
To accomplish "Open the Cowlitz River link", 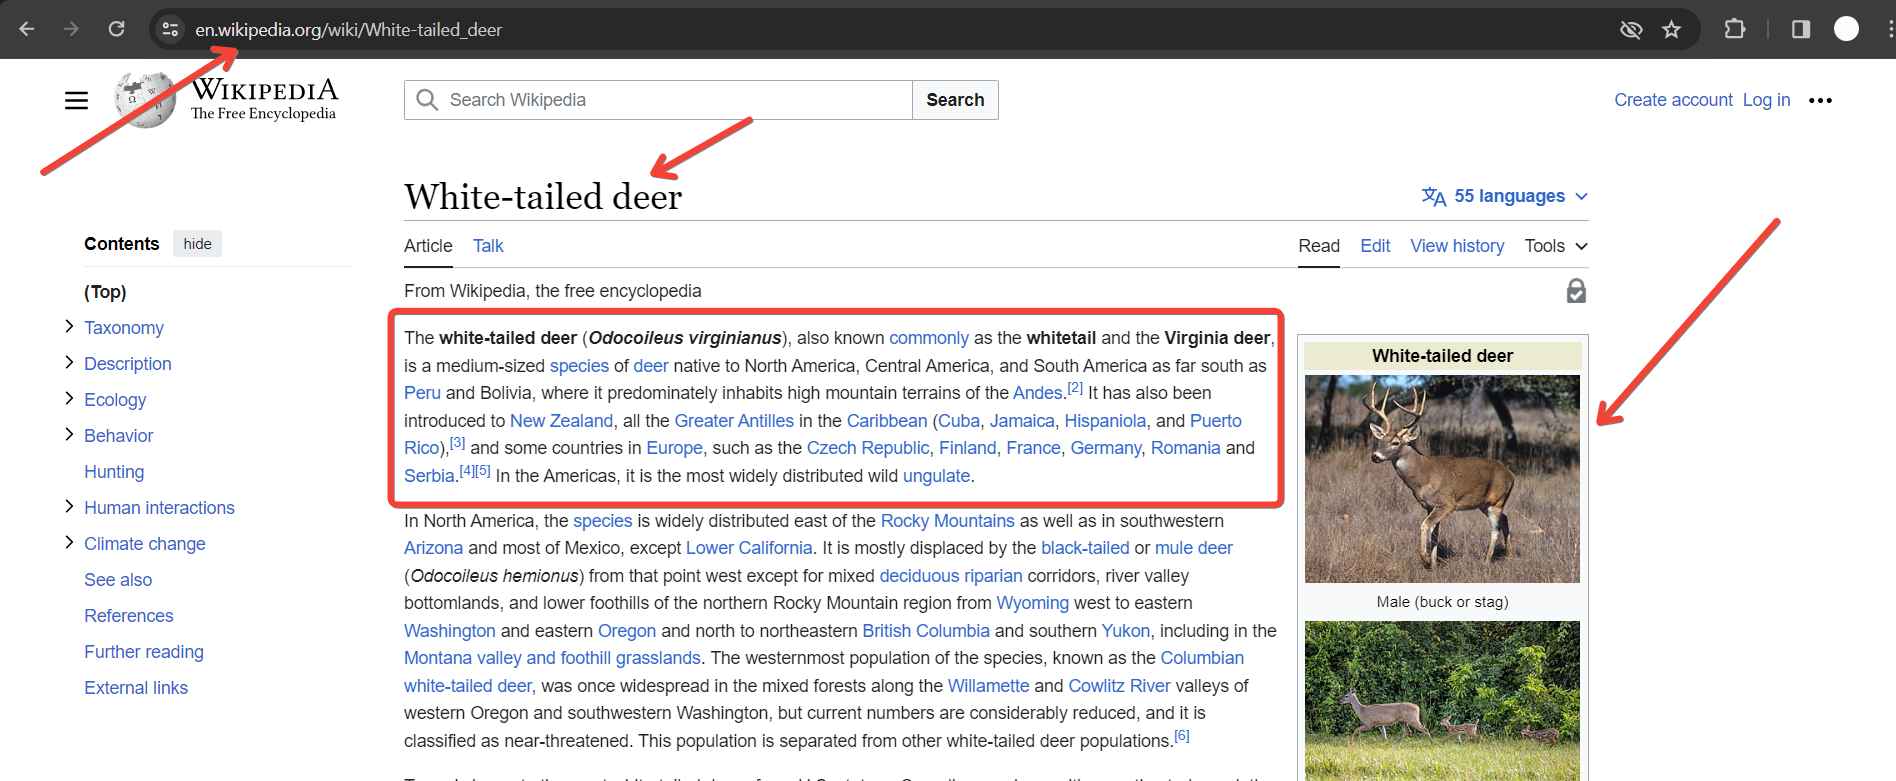I will [x=1119, y=686].
